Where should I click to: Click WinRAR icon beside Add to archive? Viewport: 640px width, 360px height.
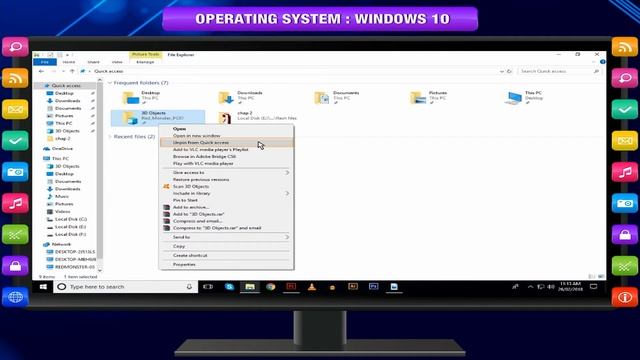point(166,207)
